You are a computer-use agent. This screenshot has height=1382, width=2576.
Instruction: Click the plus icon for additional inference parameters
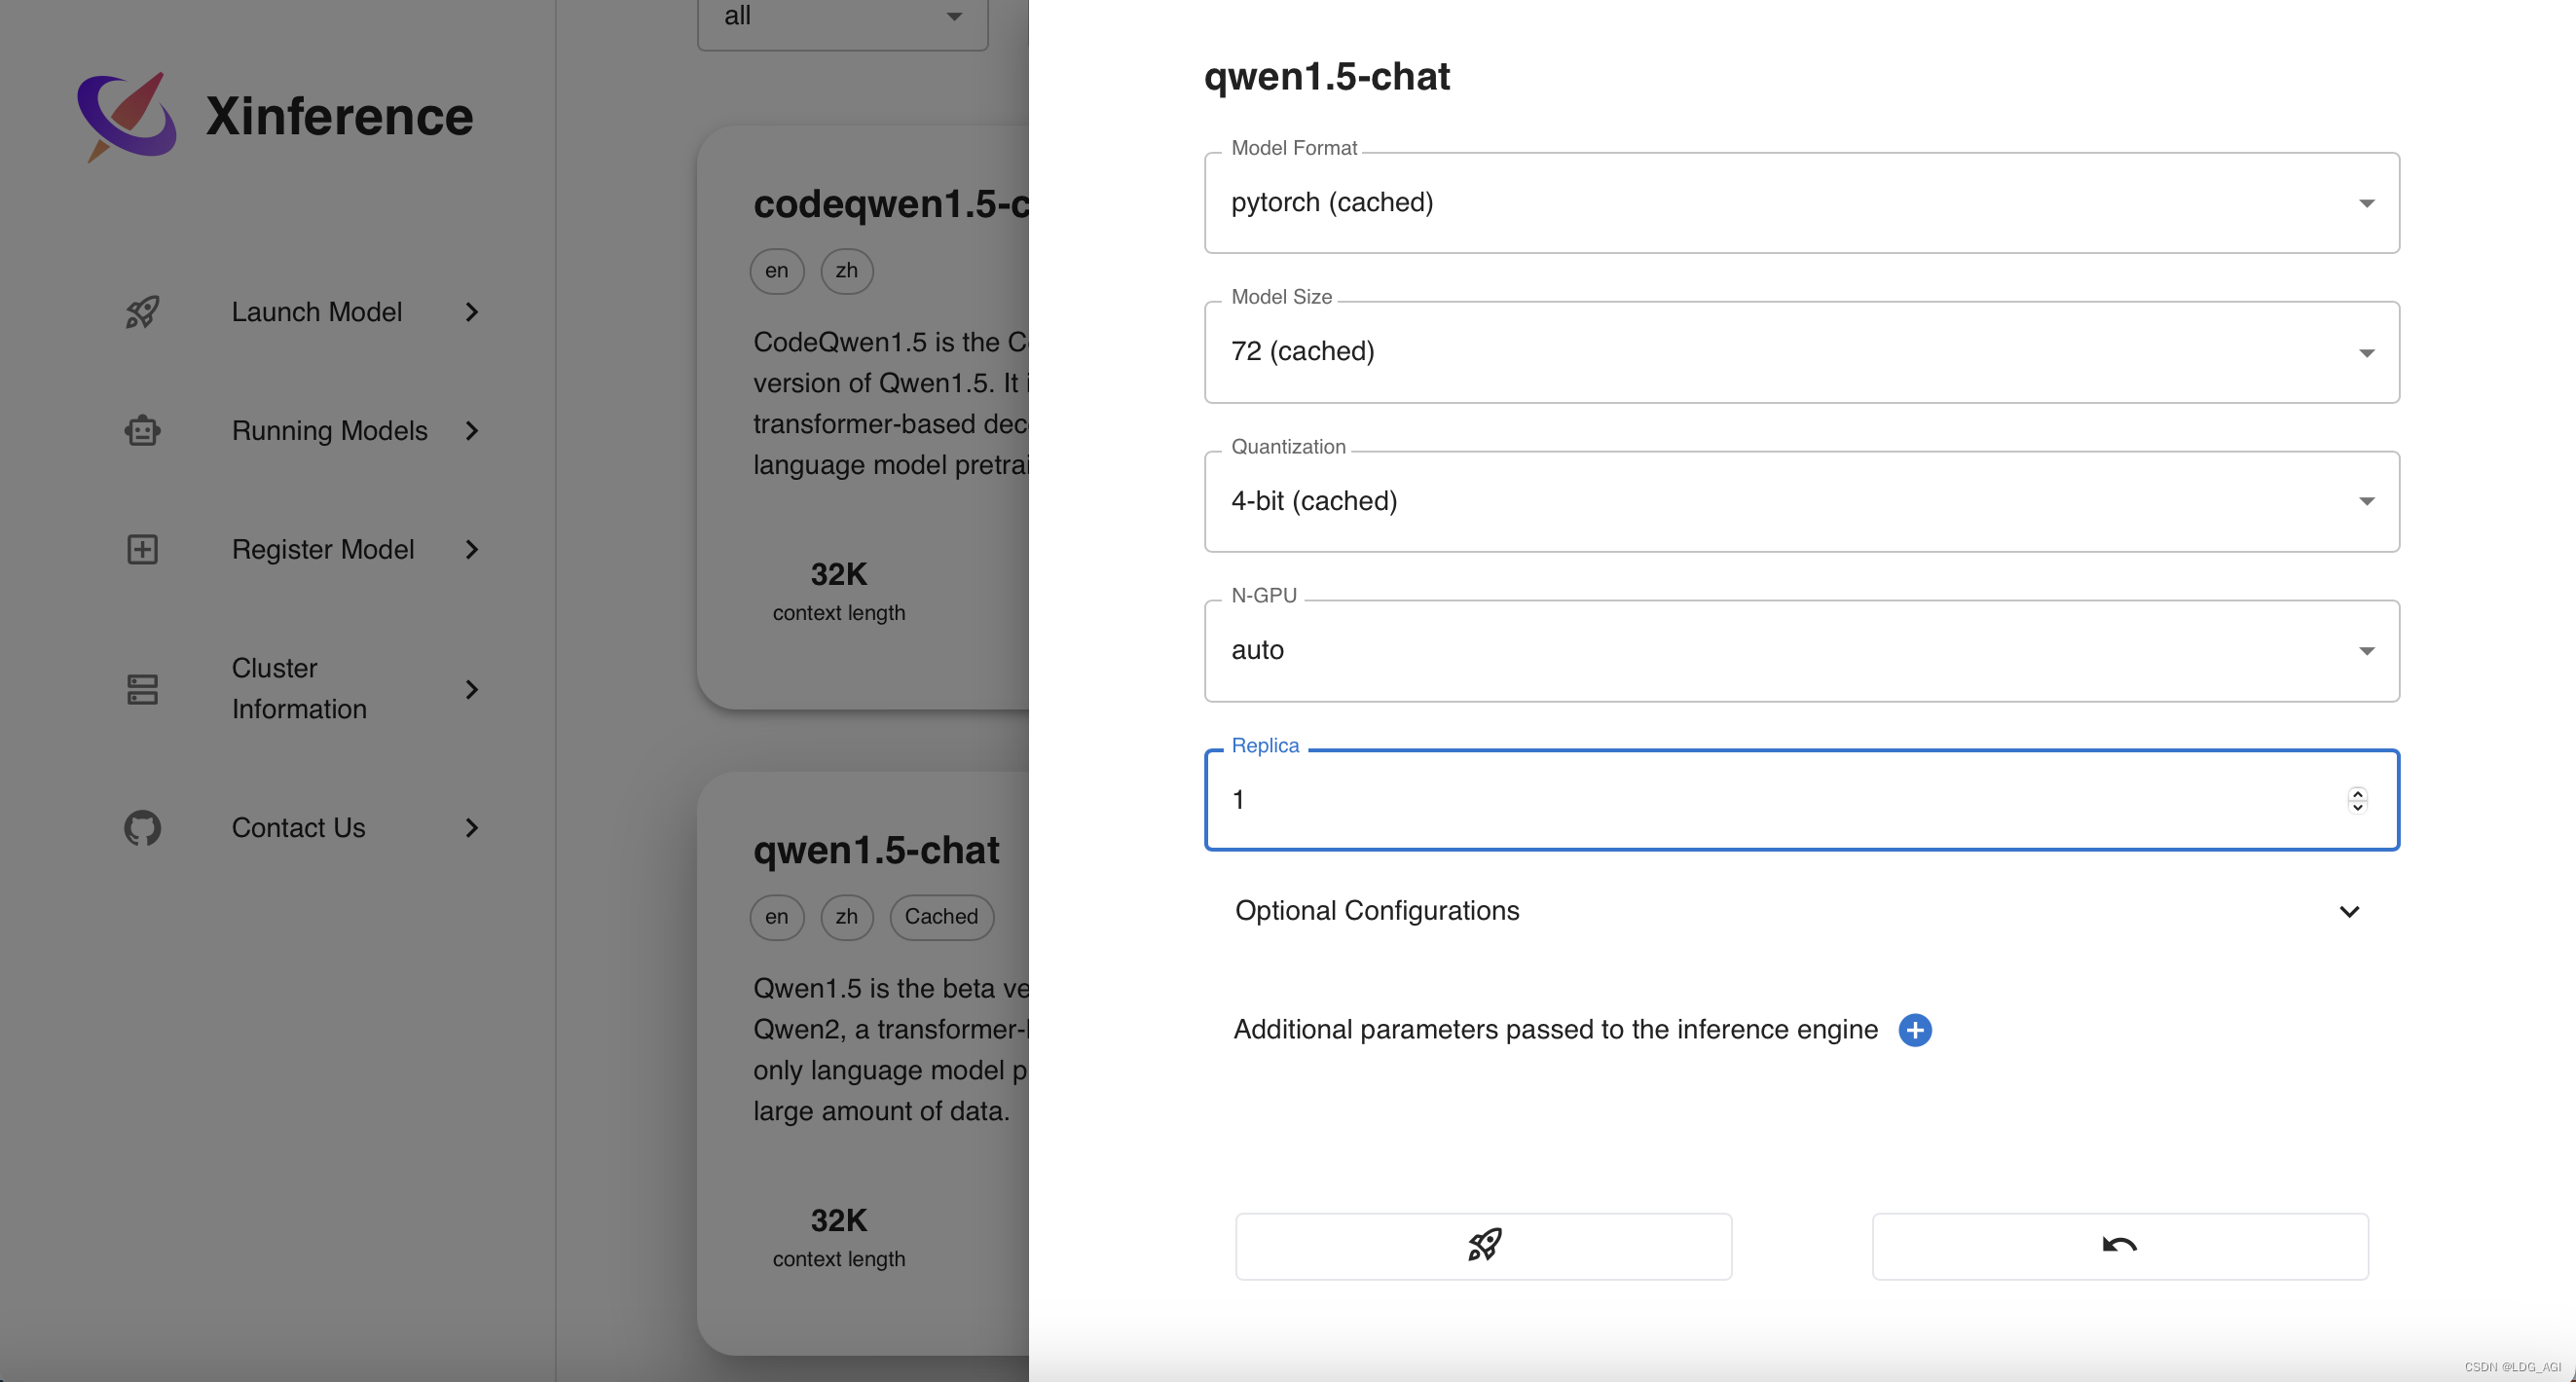1915,1030
